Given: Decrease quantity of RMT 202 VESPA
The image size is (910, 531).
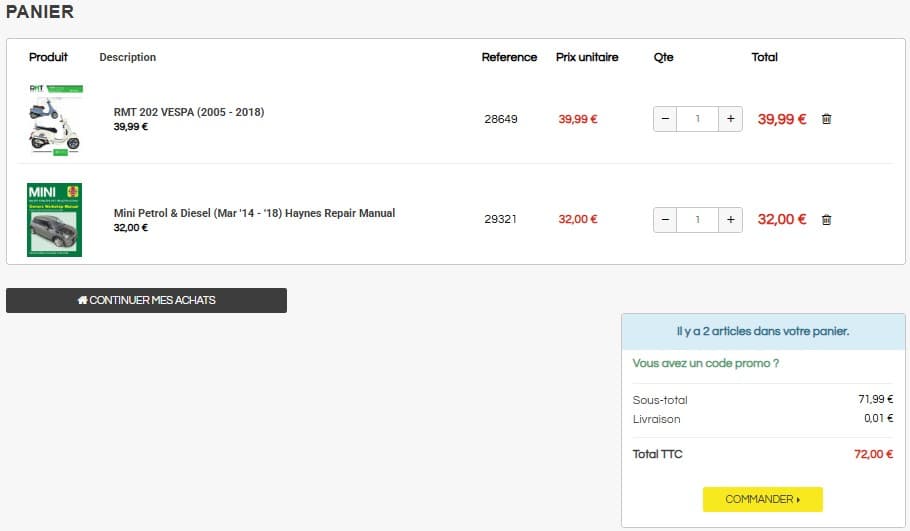Looking at the screenshot, I should [665, 119].
